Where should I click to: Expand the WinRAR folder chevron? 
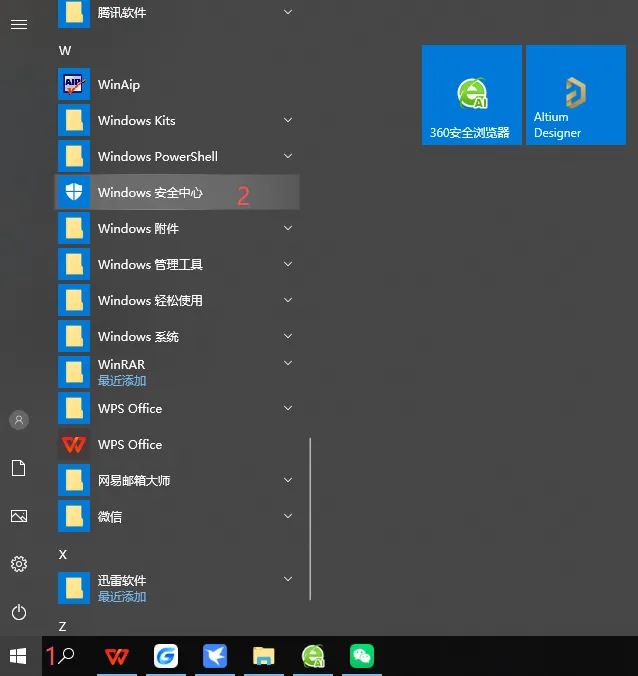coord(288,363)
